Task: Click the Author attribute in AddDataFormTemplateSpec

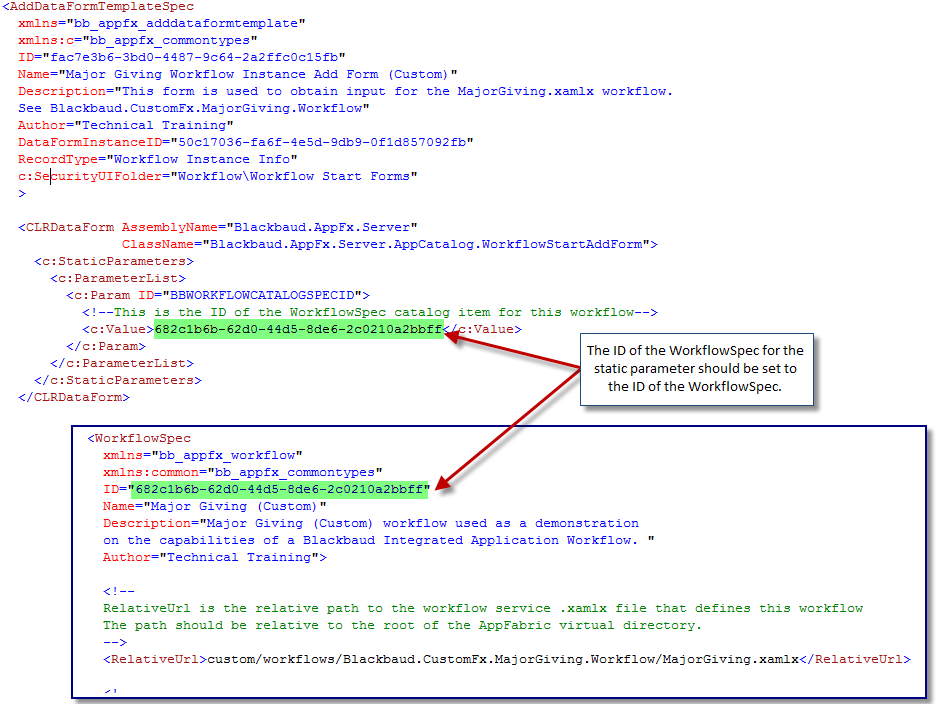Action: (126, 125)
